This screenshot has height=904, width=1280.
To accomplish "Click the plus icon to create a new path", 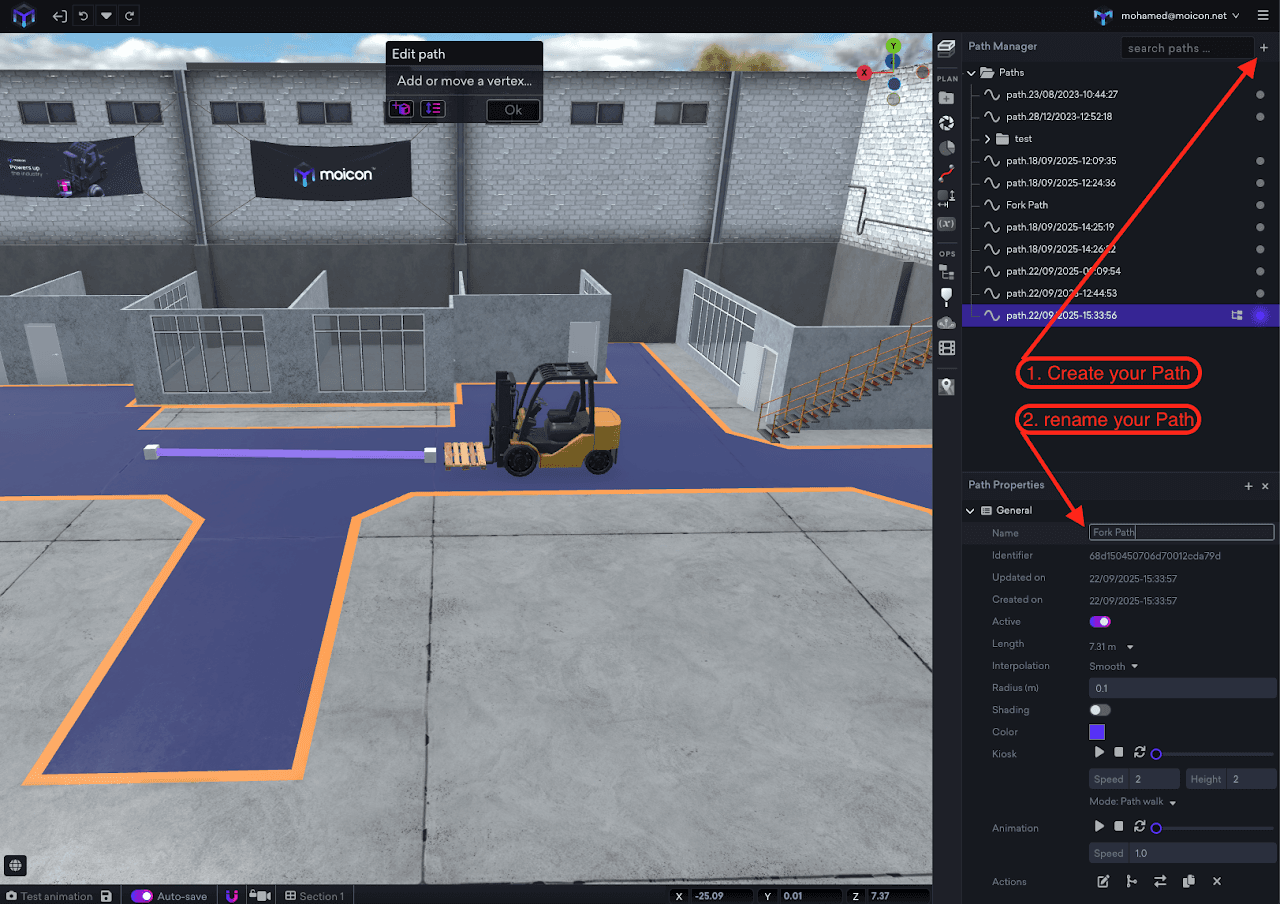I will click(1265, 47).
